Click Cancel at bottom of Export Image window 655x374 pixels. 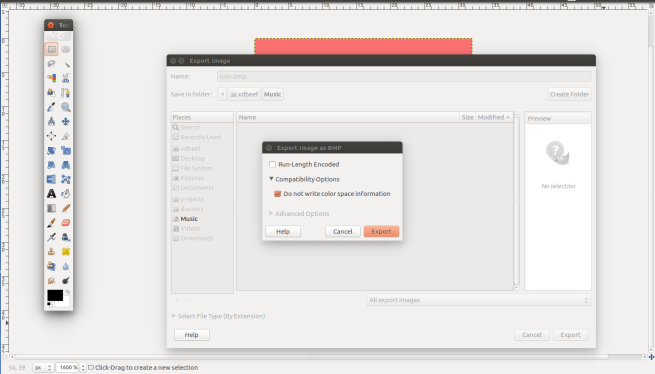coord(532,335)
